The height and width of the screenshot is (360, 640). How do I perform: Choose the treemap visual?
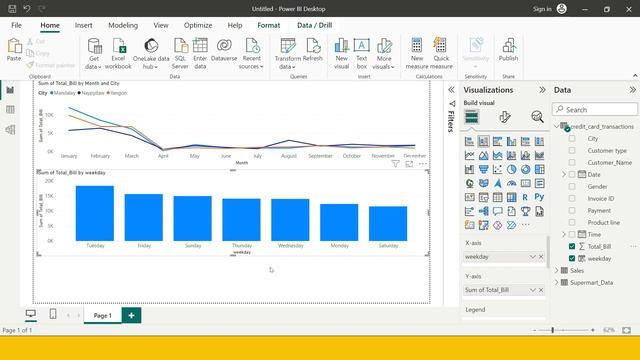coord(539,169)
